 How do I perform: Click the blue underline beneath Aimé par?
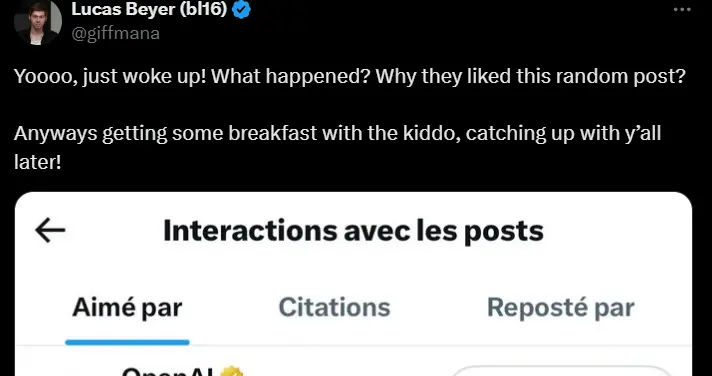[x=127, y=342]
